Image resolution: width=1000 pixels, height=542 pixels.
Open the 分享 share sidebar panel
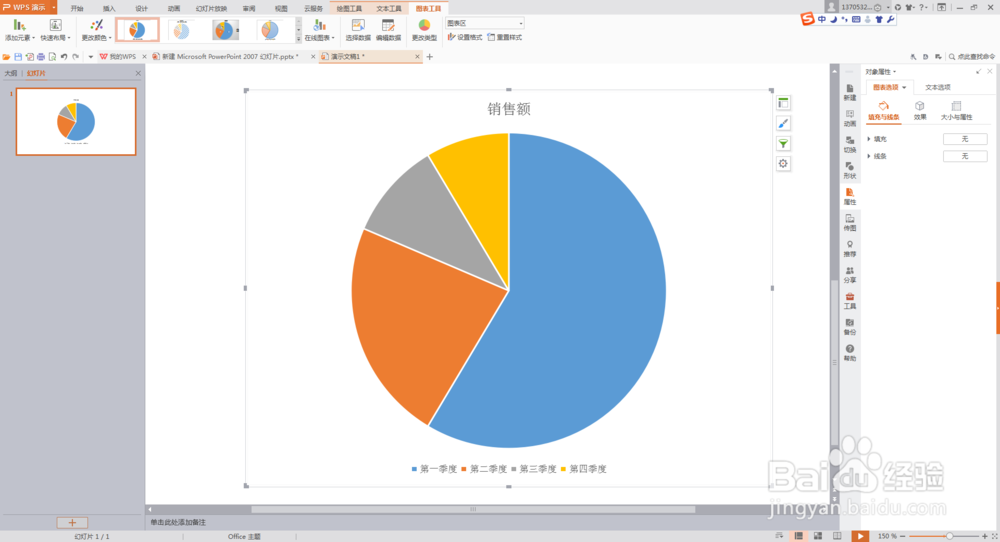[x=849, y=275]
